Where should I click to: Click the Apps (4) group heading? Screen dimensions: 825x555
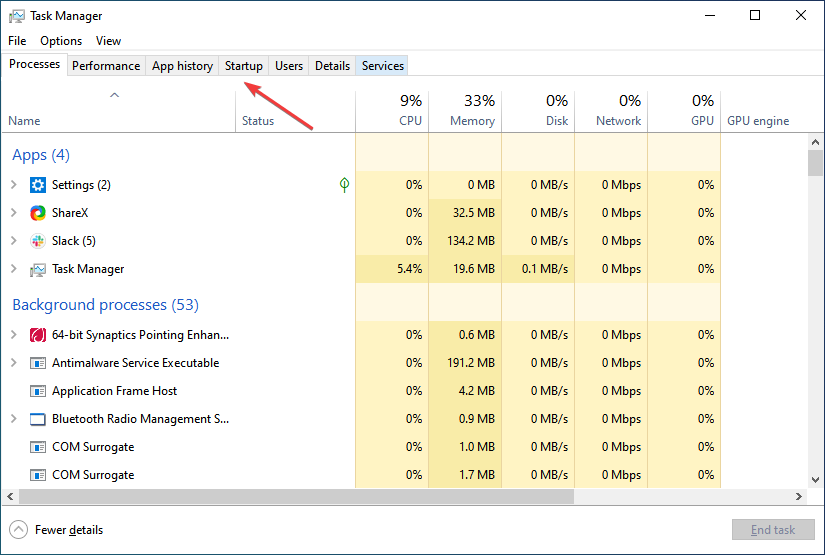tap(41, 155)
